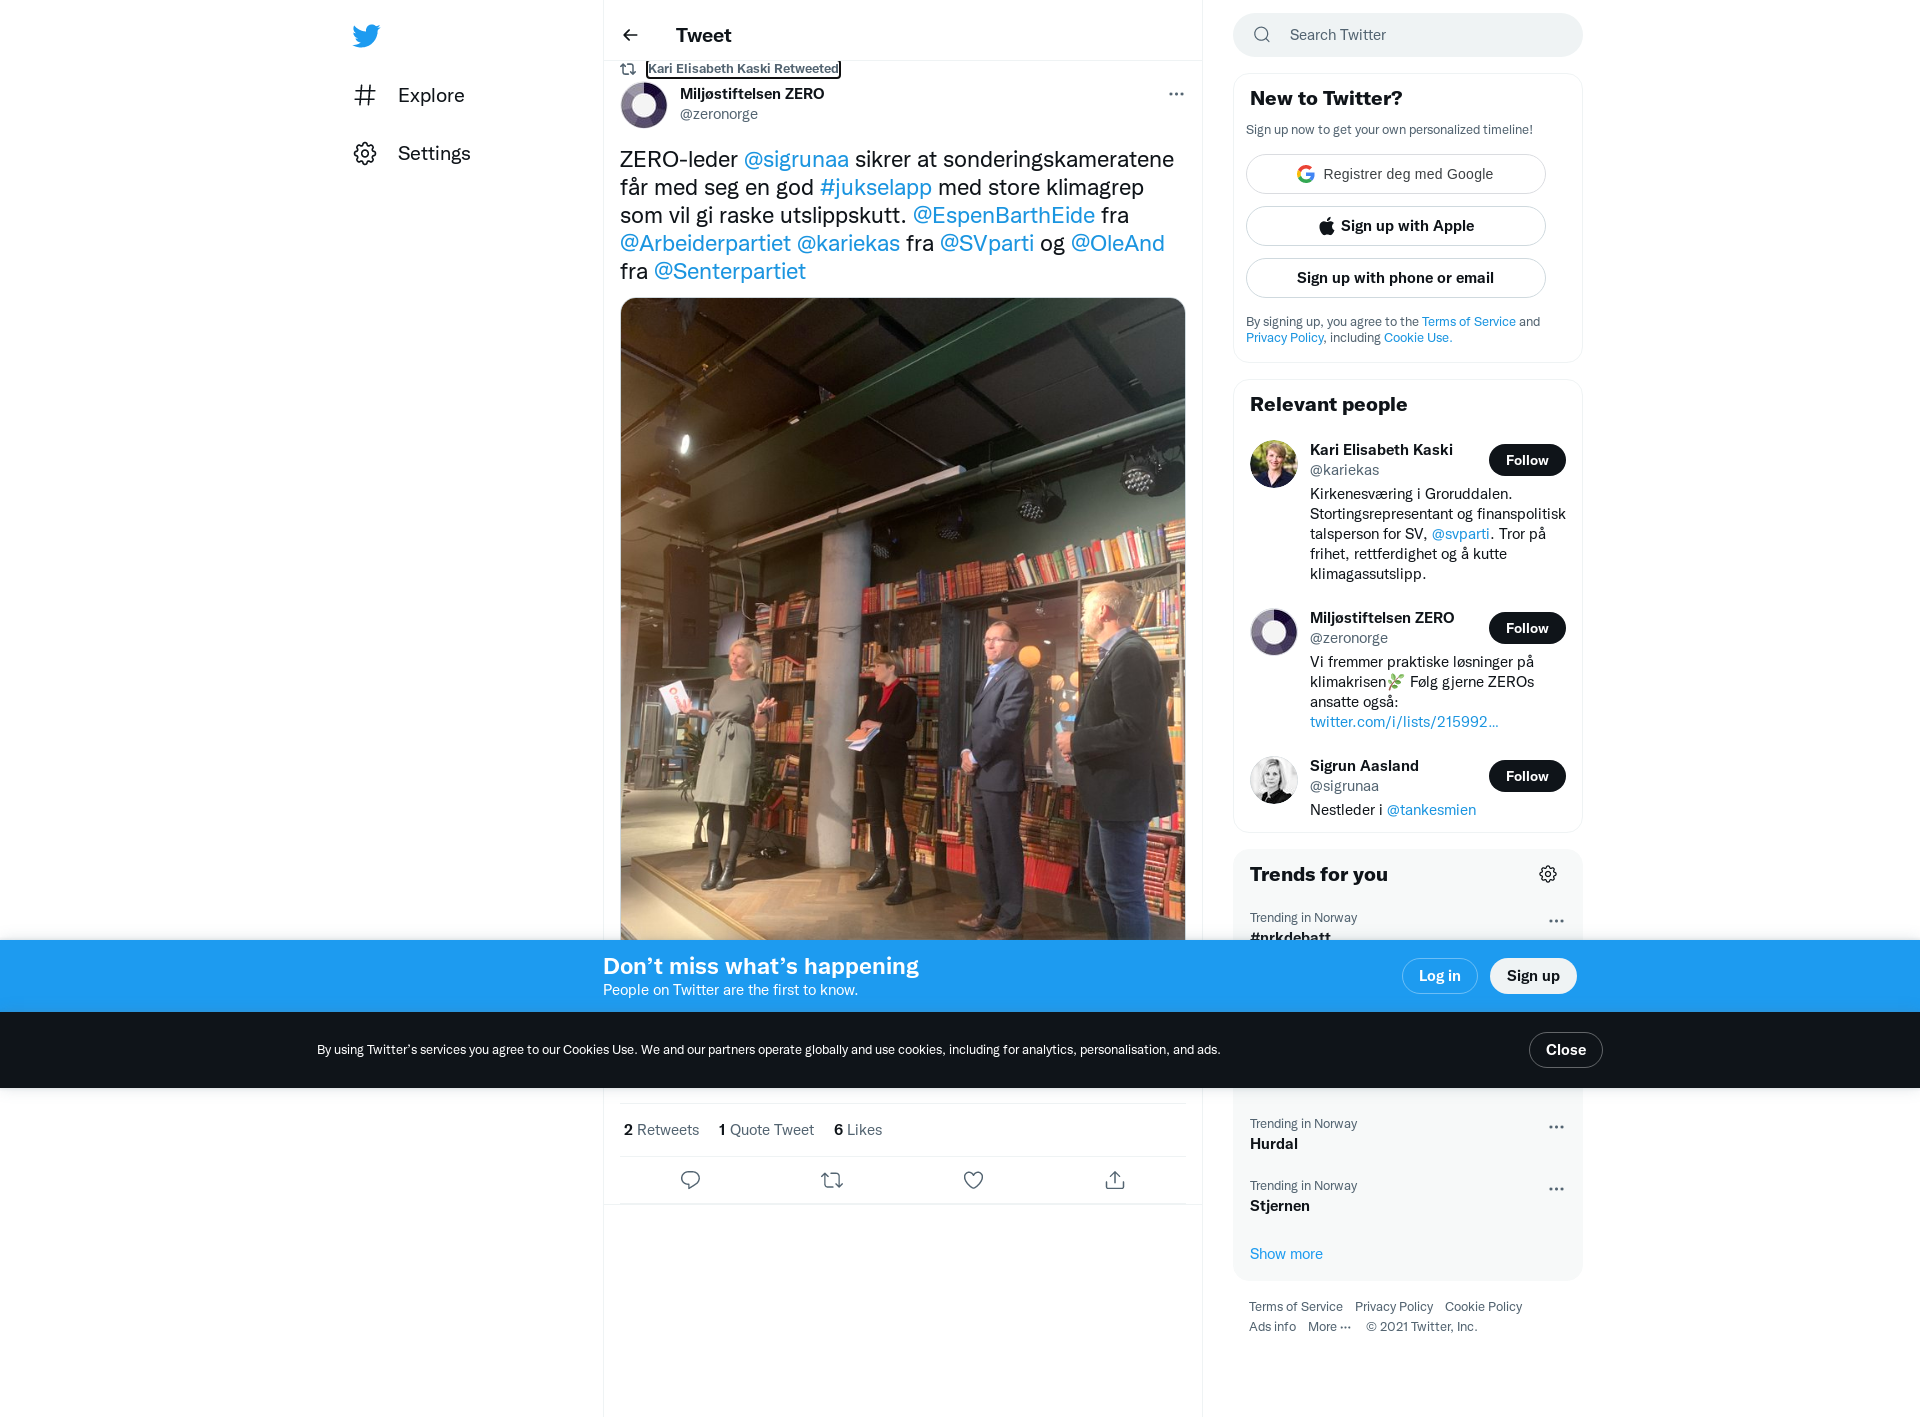View the 2 Retweets list
The image size is (1920, 1417).
point(661,1130)
